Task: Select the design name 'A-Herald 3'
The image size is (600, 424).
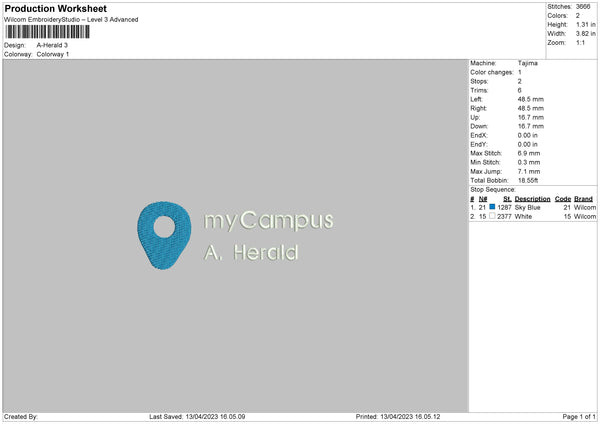Action: (x=52, y=45)
